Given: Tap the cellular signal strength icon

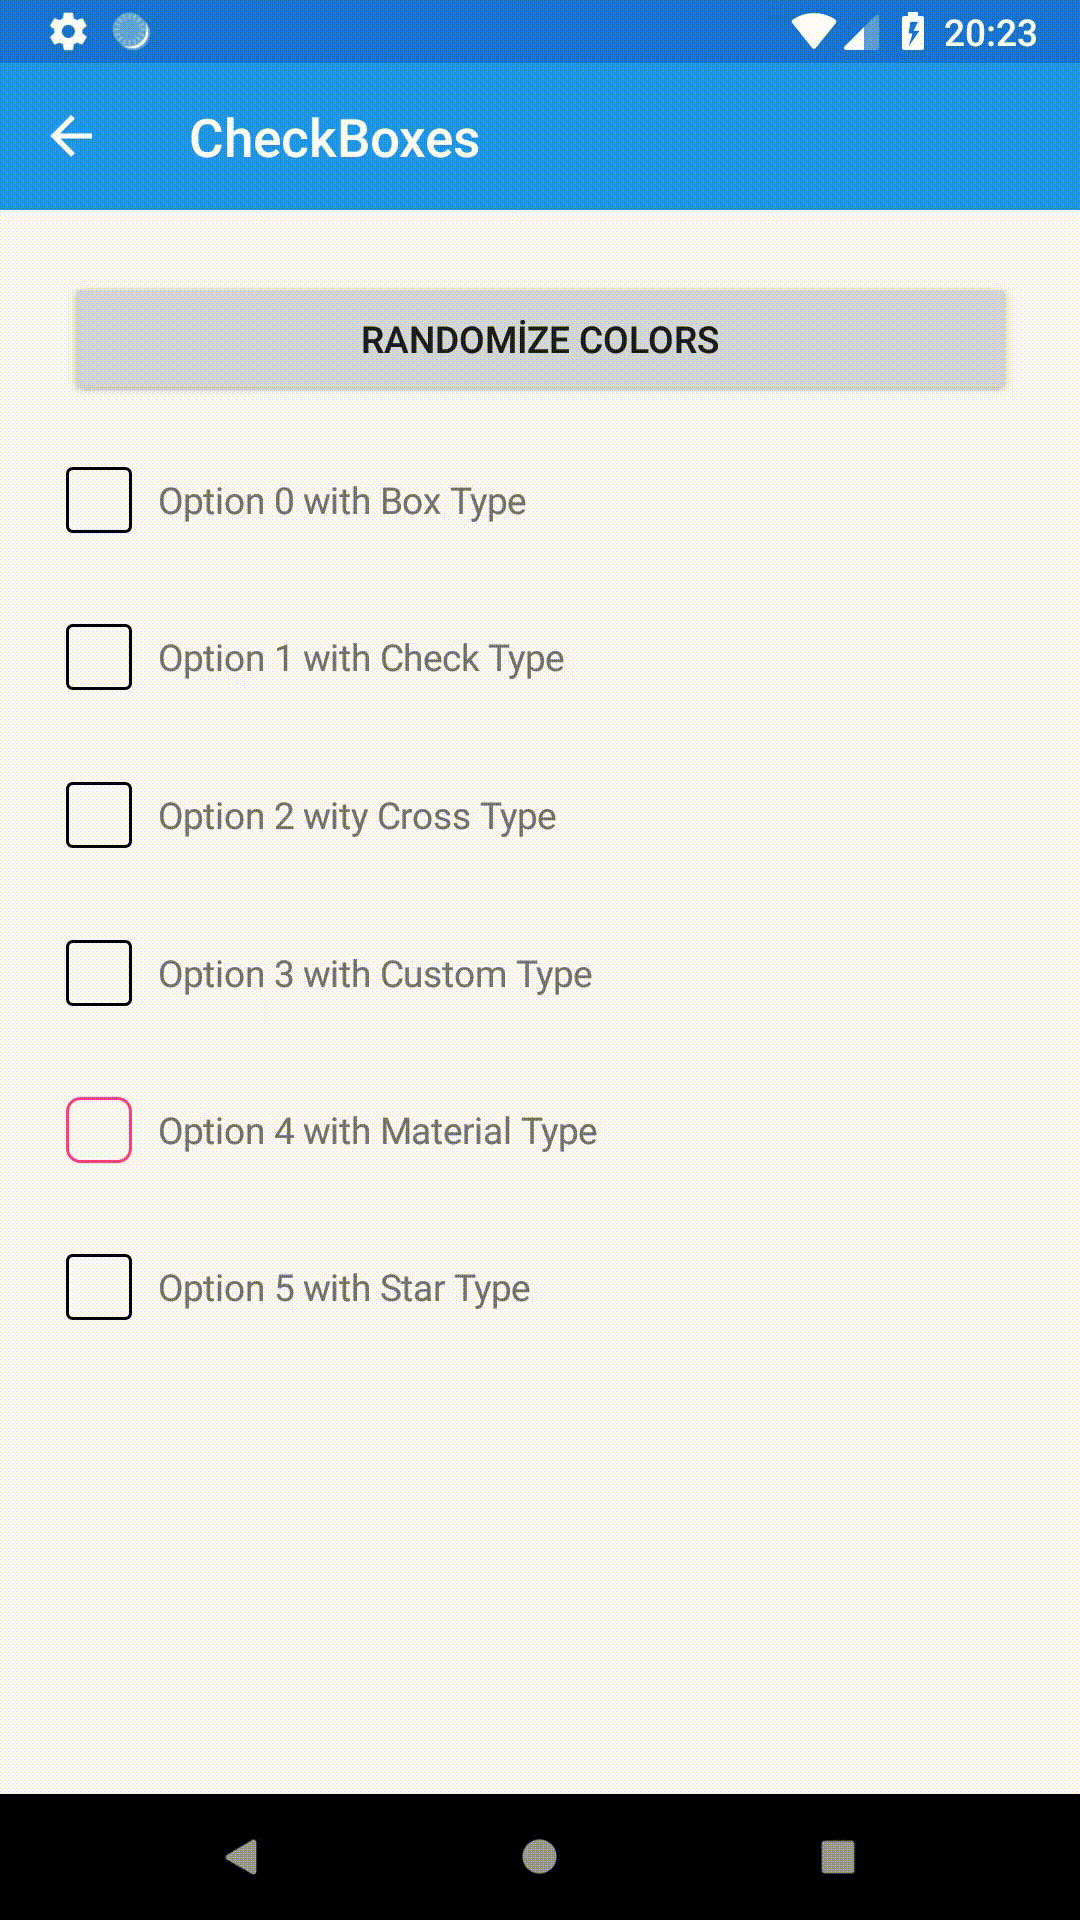Looking at the screenshot, I should (861, 33).
